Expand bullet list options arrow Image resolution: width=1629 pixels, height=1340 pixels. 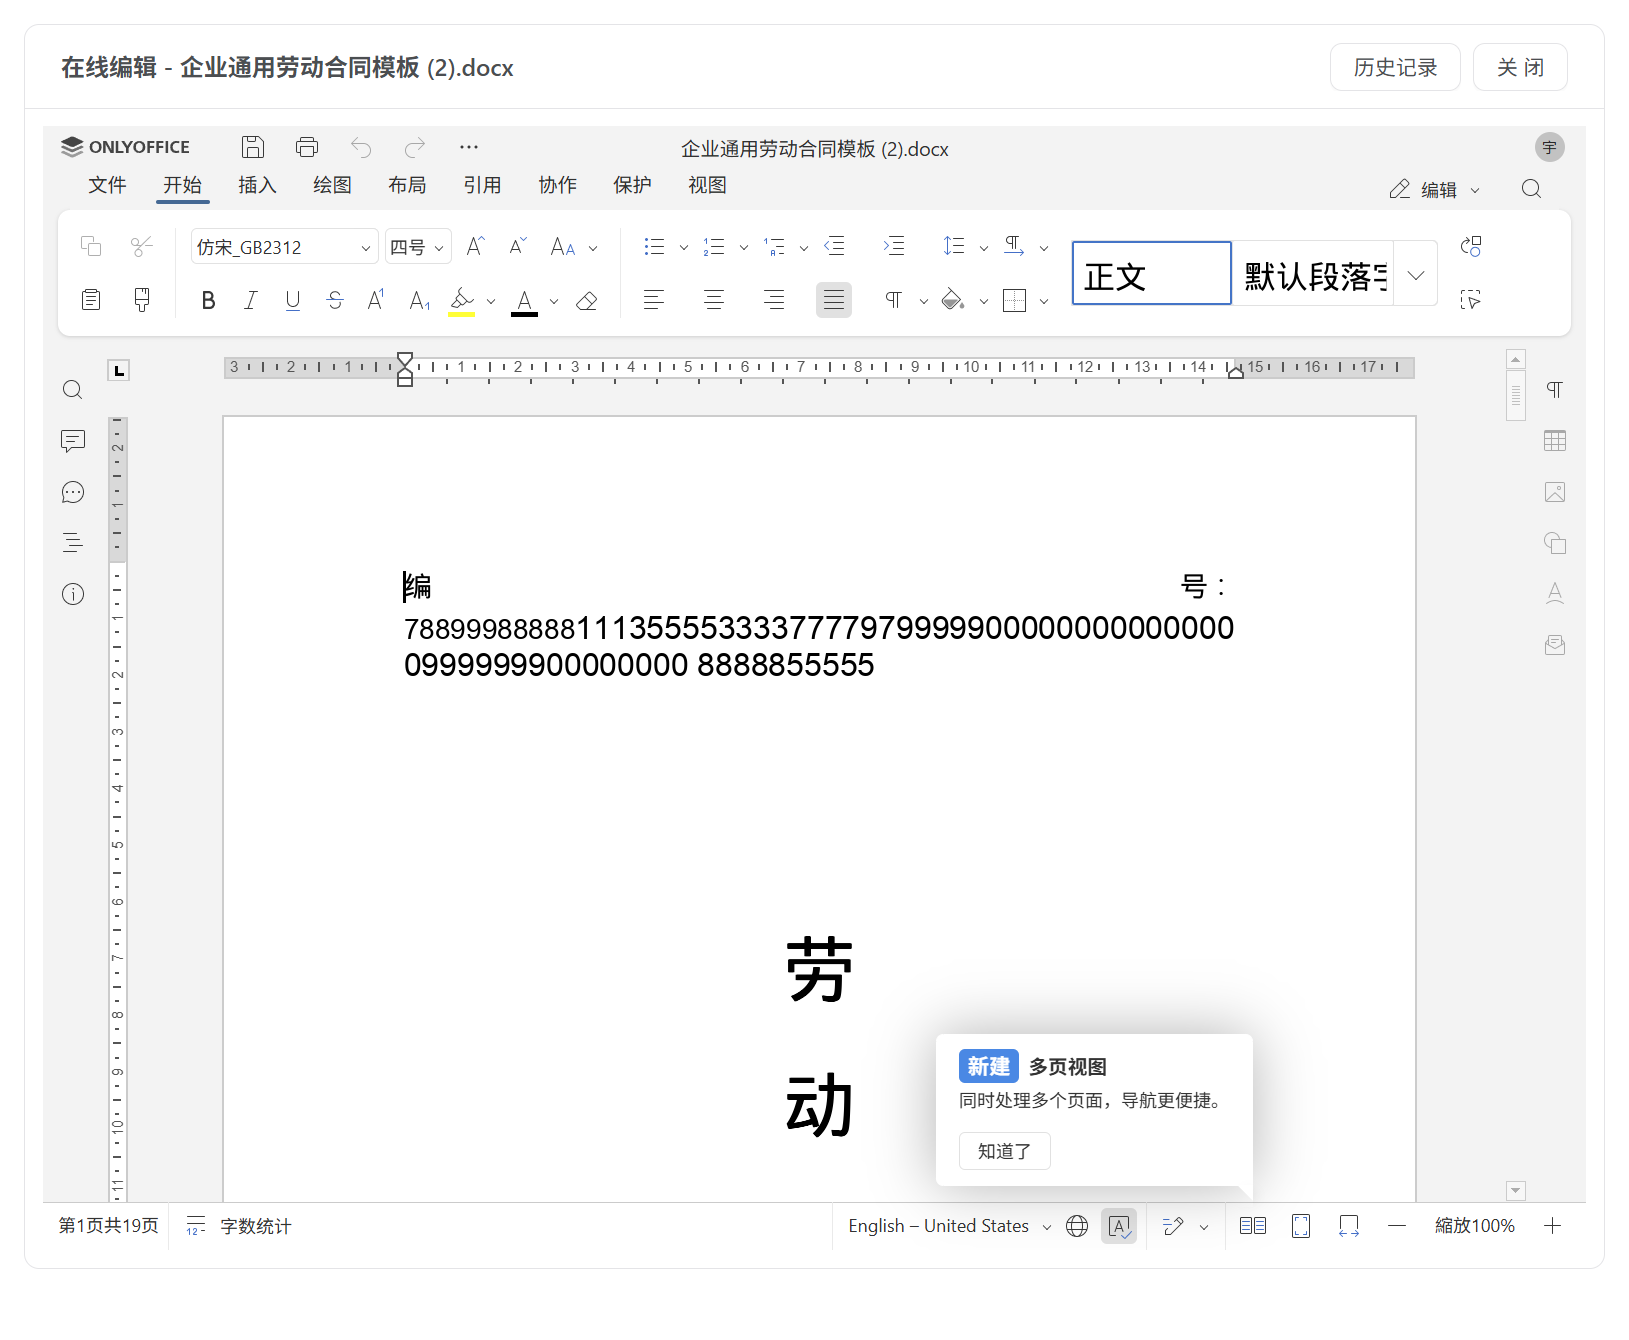(x=684, y=247)
